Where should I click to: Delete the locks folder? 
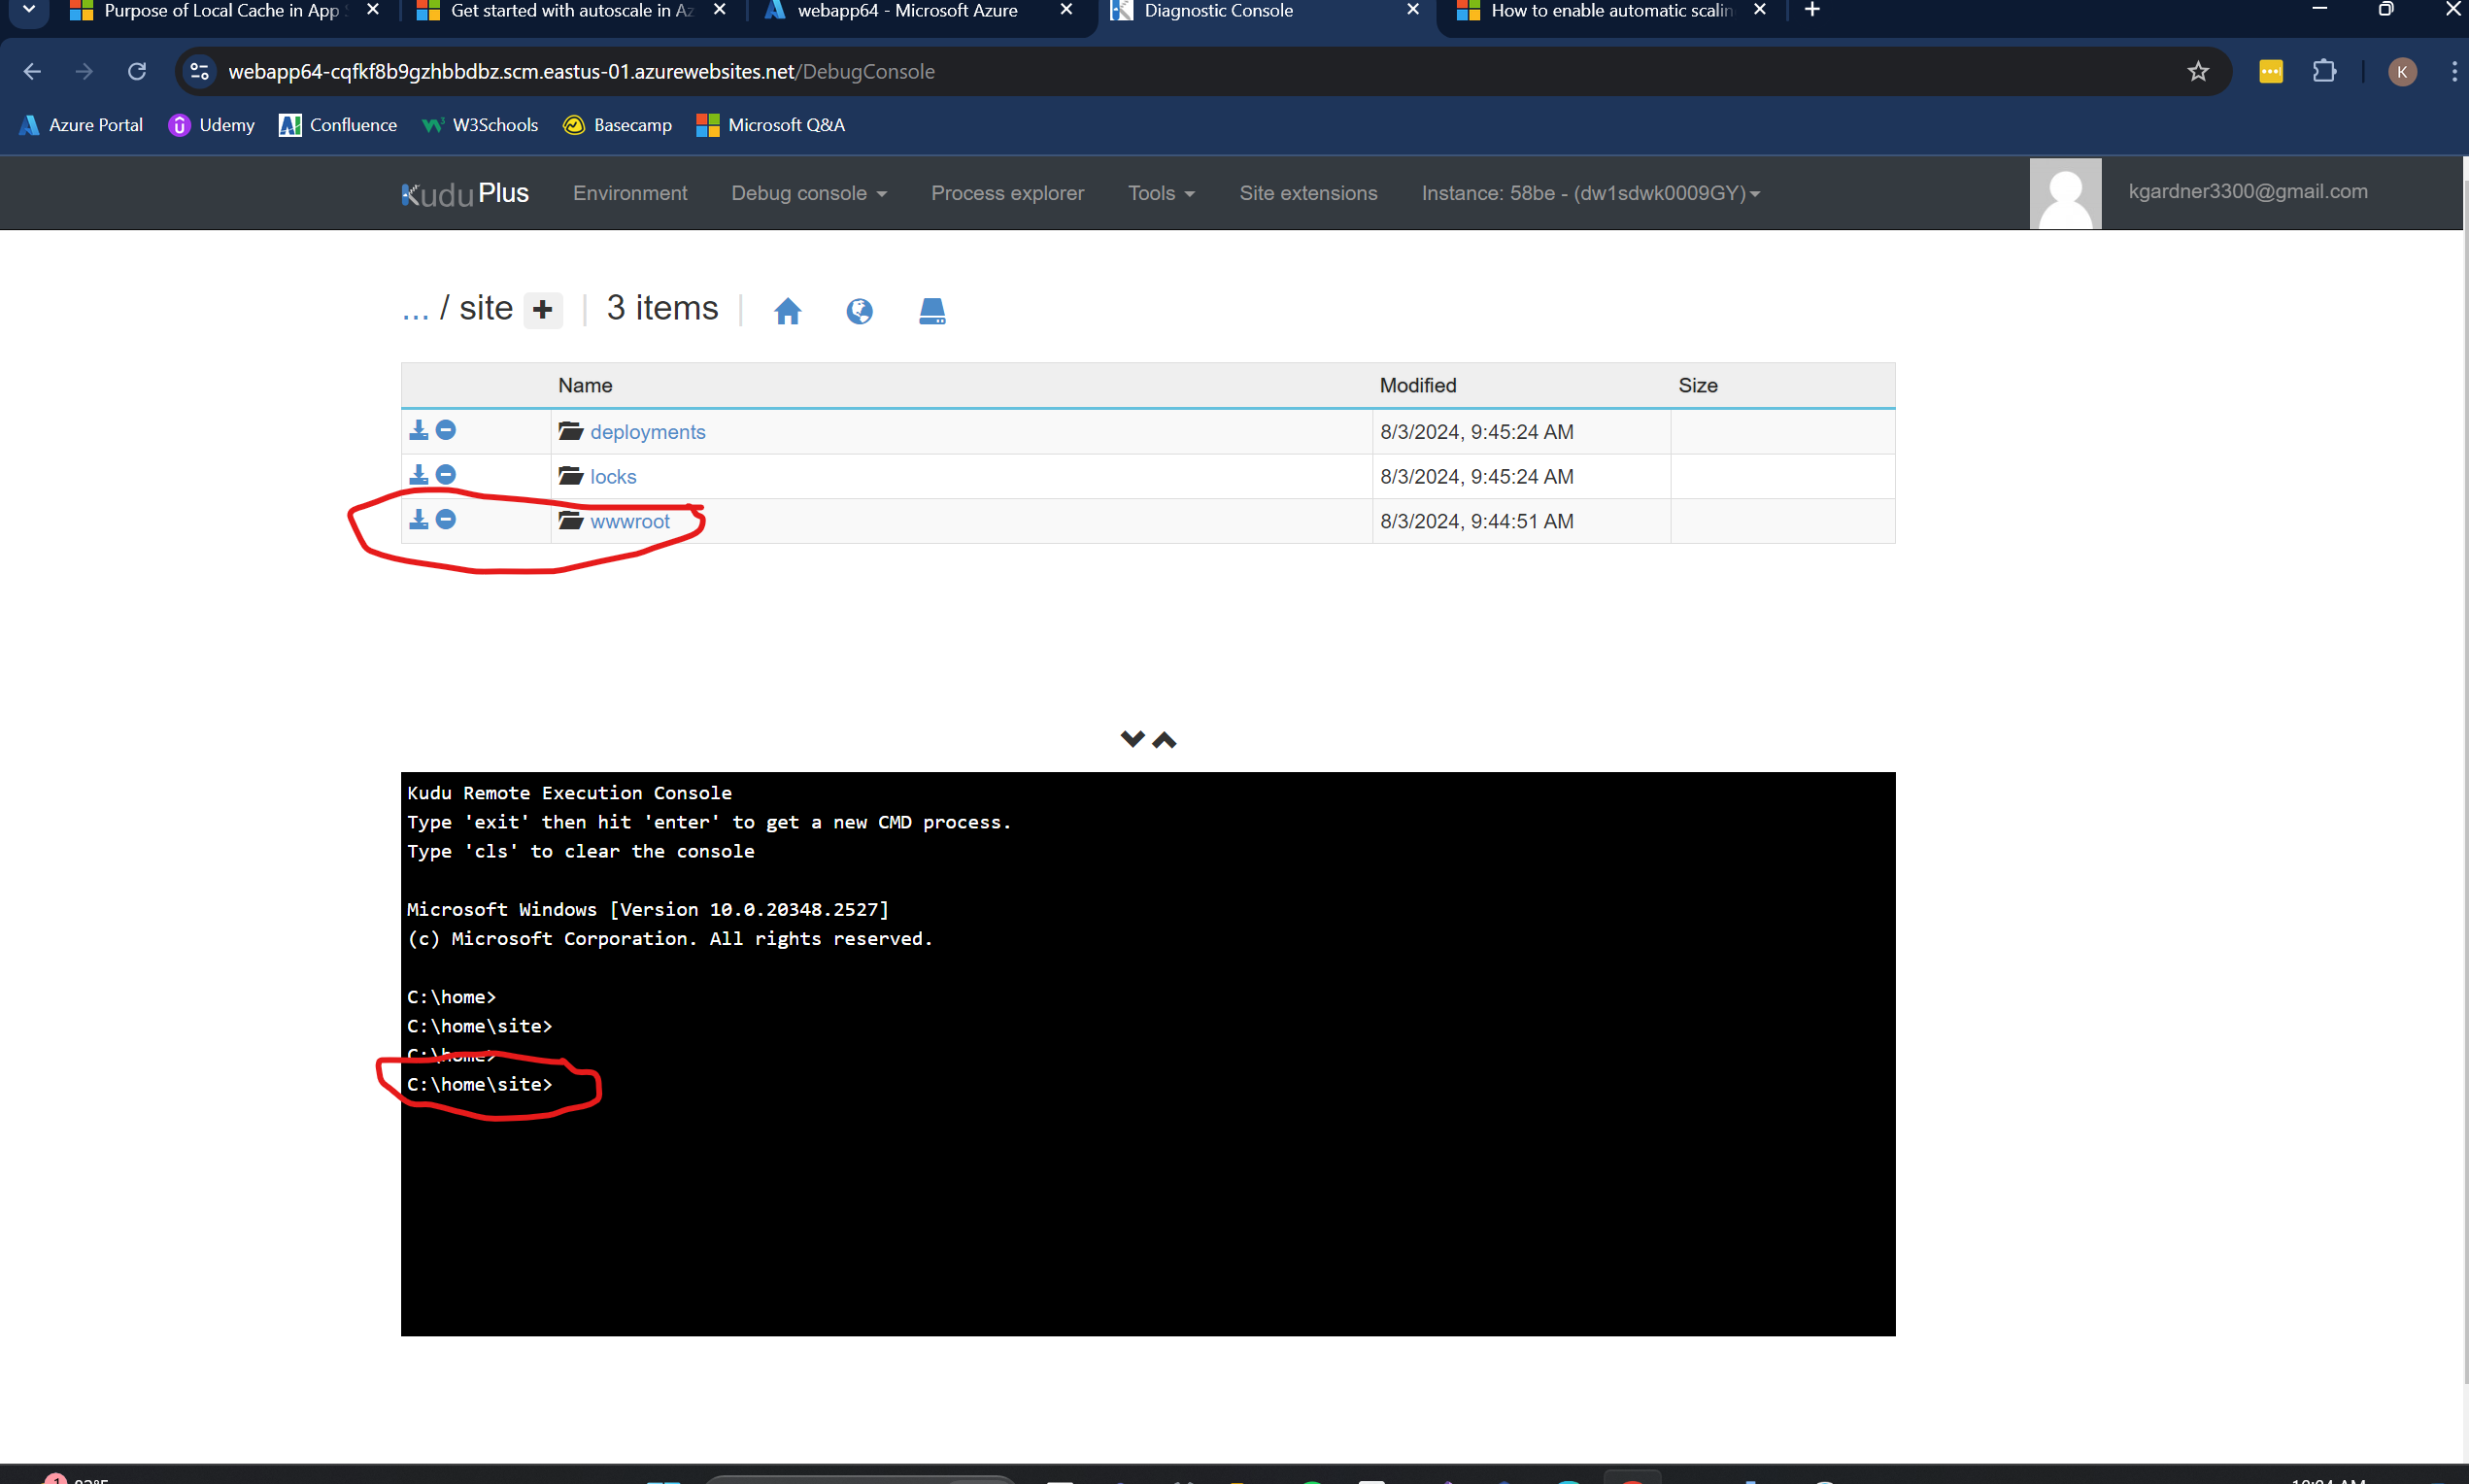[x=446, y=475]
